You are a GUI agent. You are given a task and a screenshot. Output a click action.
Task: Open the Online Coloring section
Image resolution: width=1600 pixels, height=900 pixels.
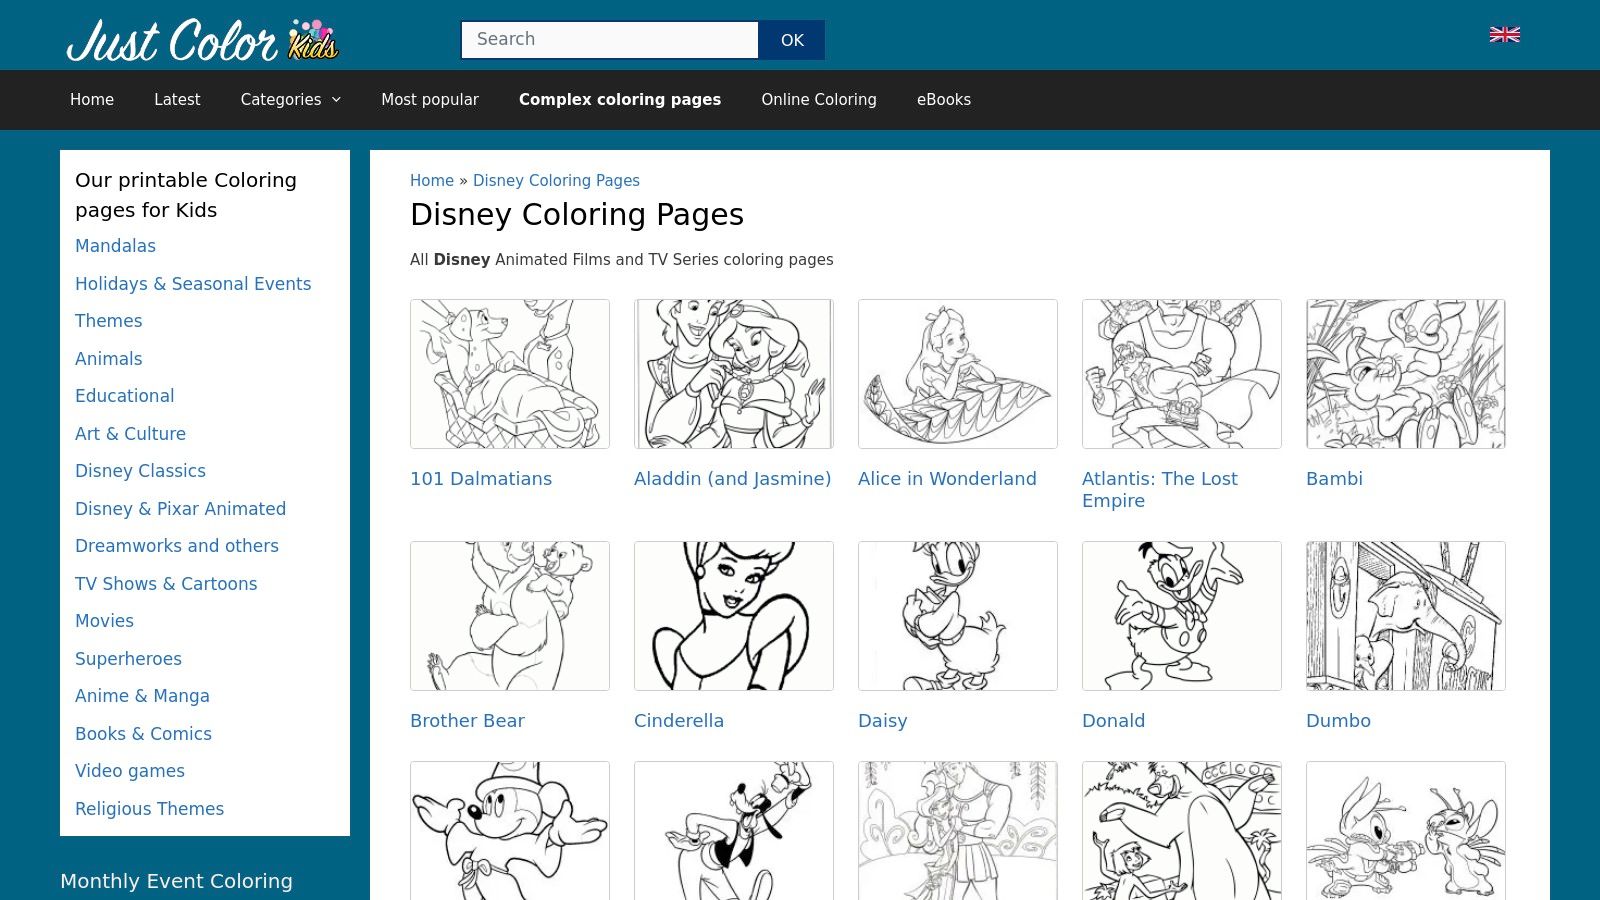pos(818,100)
